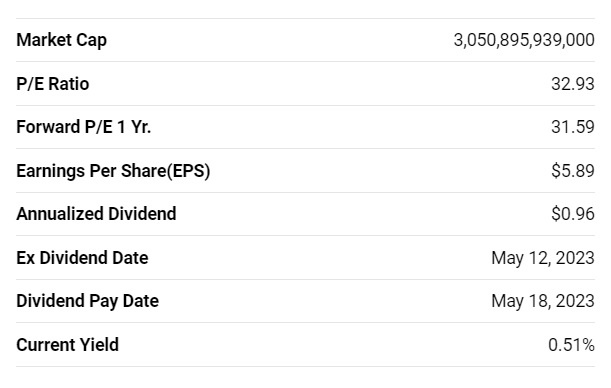Click the Market Cap label

62,41
